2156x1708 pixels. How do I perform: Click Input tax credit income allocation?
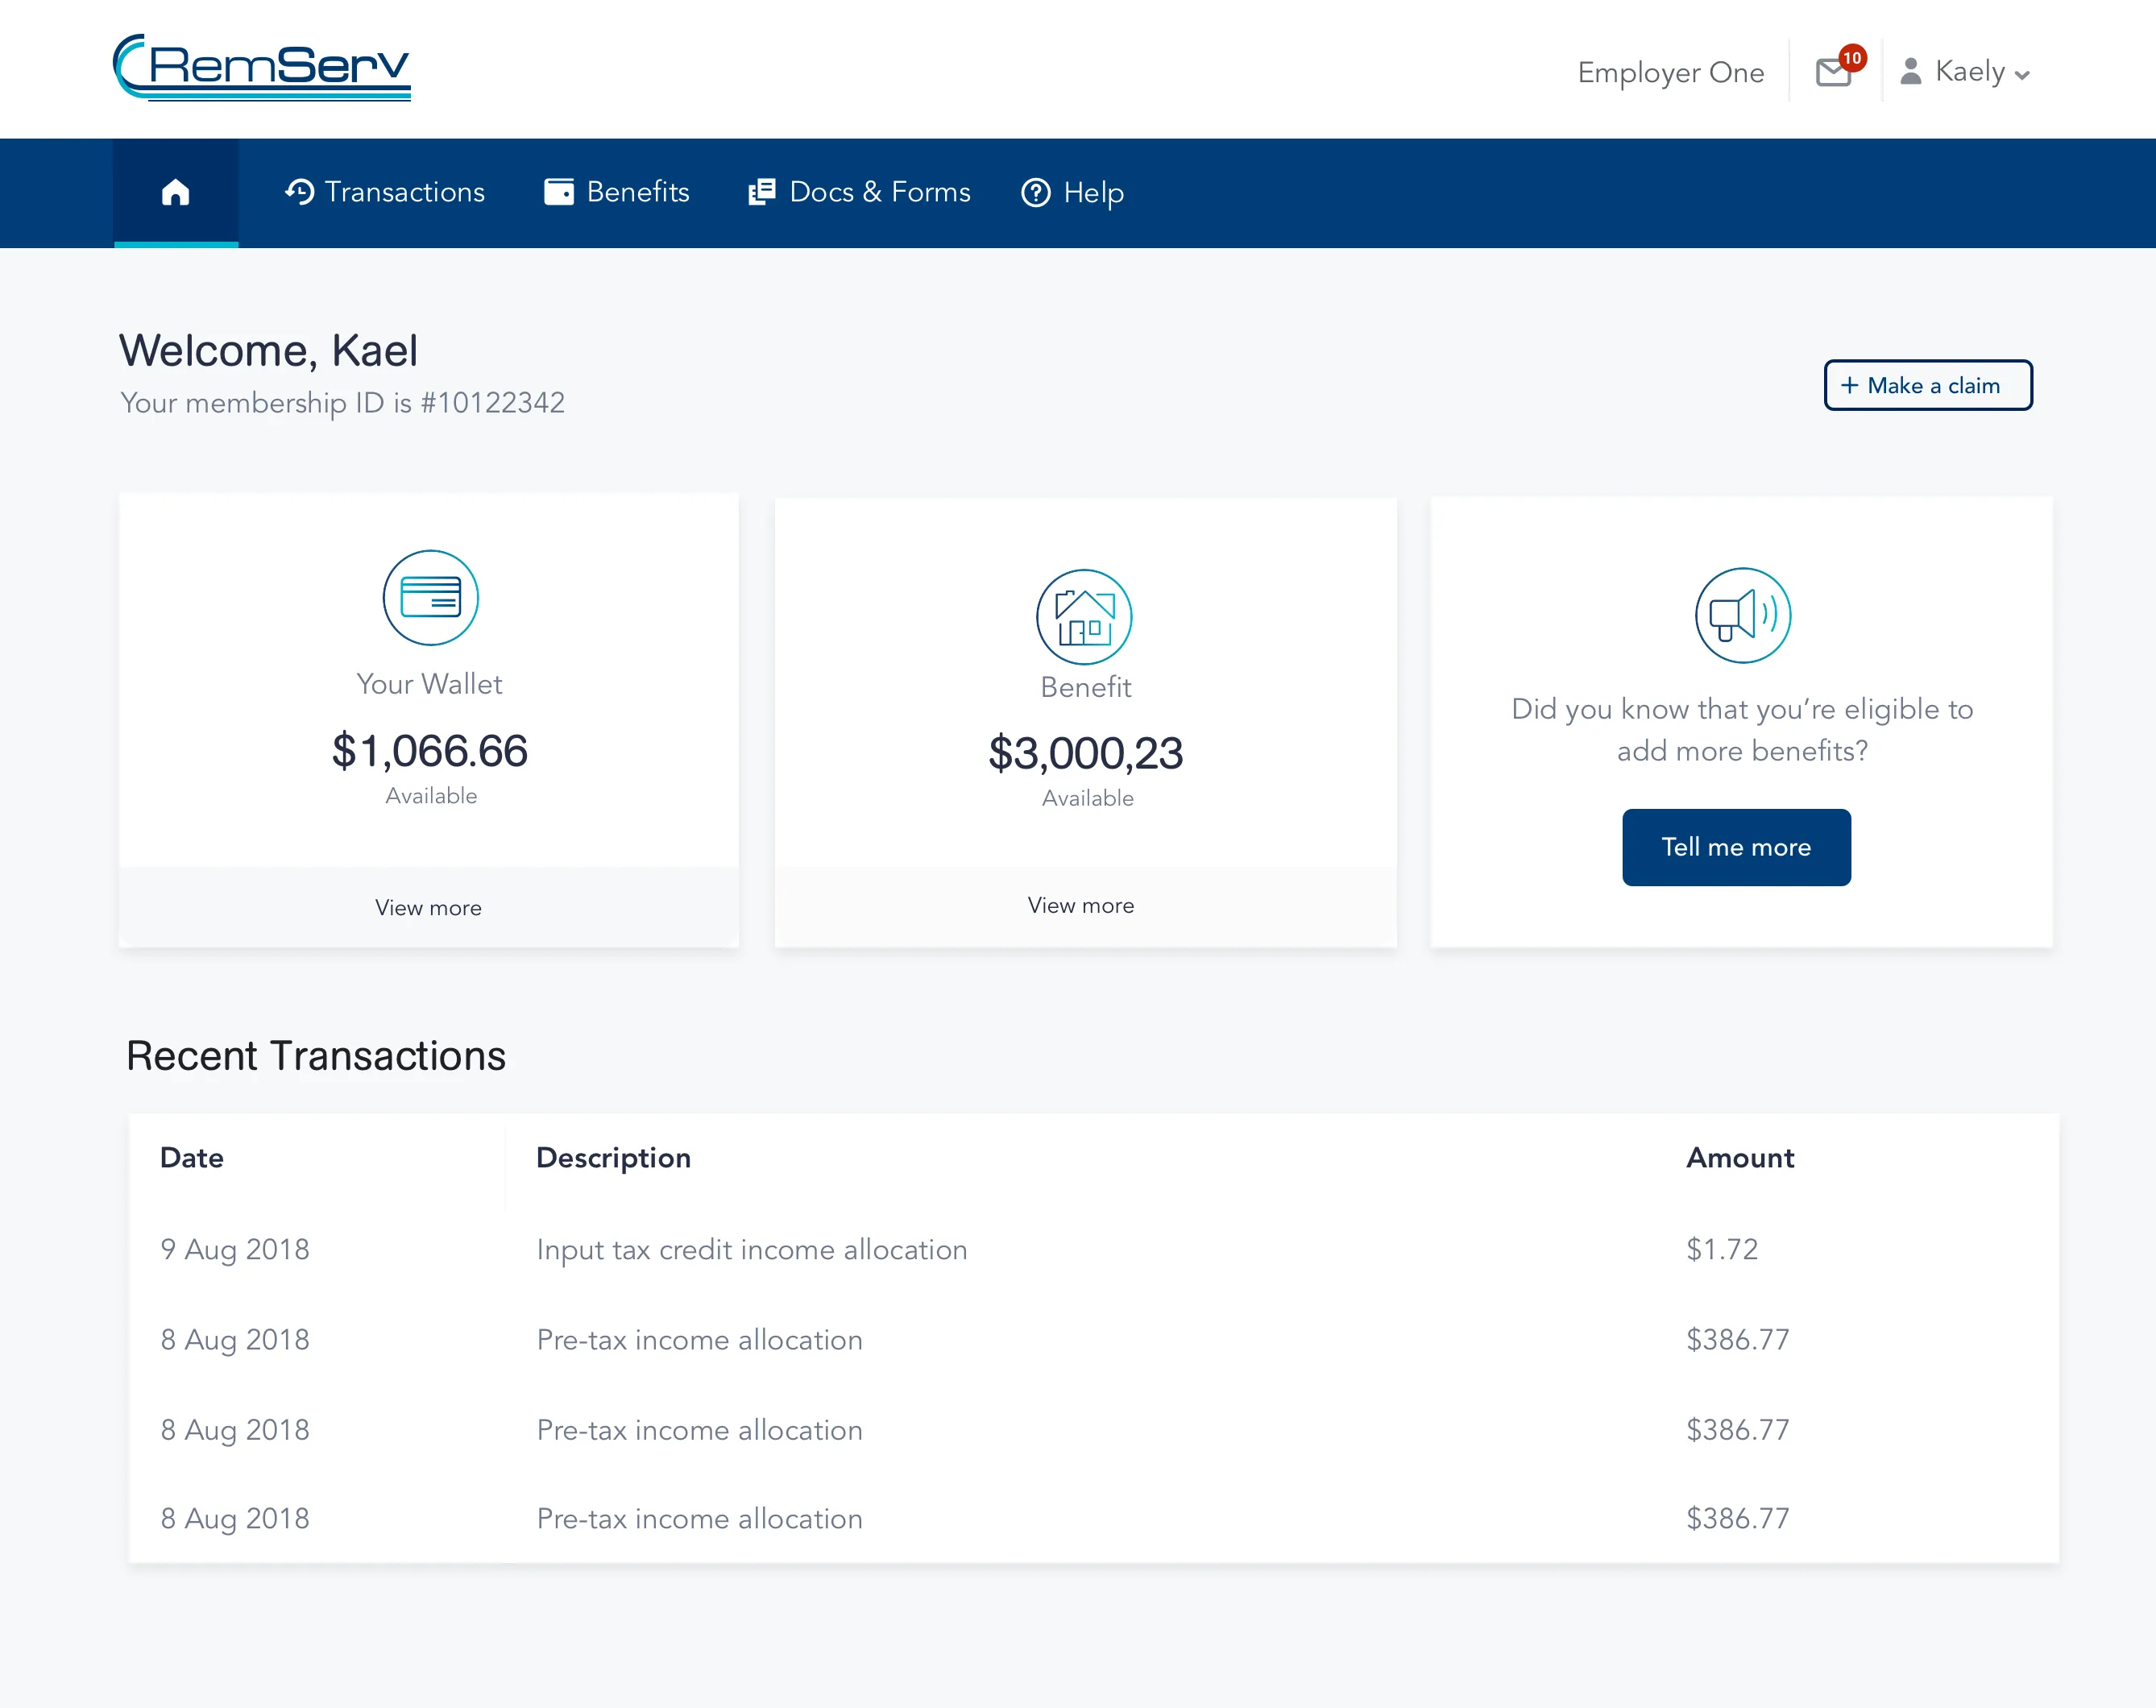(x=752, y=1250)
